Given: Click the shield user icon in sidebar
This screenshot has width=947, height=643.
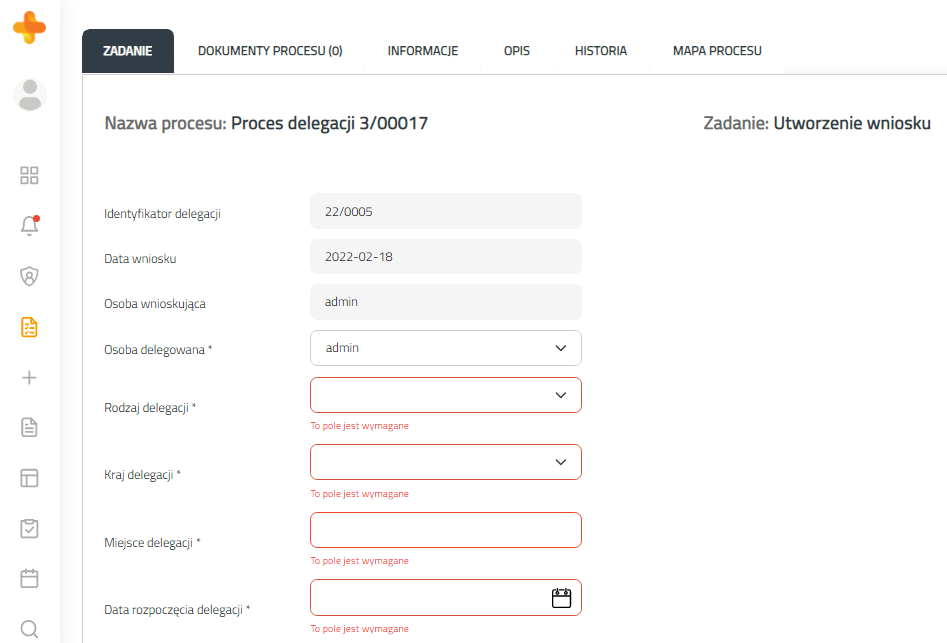Looking at the screenshot, I should (x=30, y=276).
